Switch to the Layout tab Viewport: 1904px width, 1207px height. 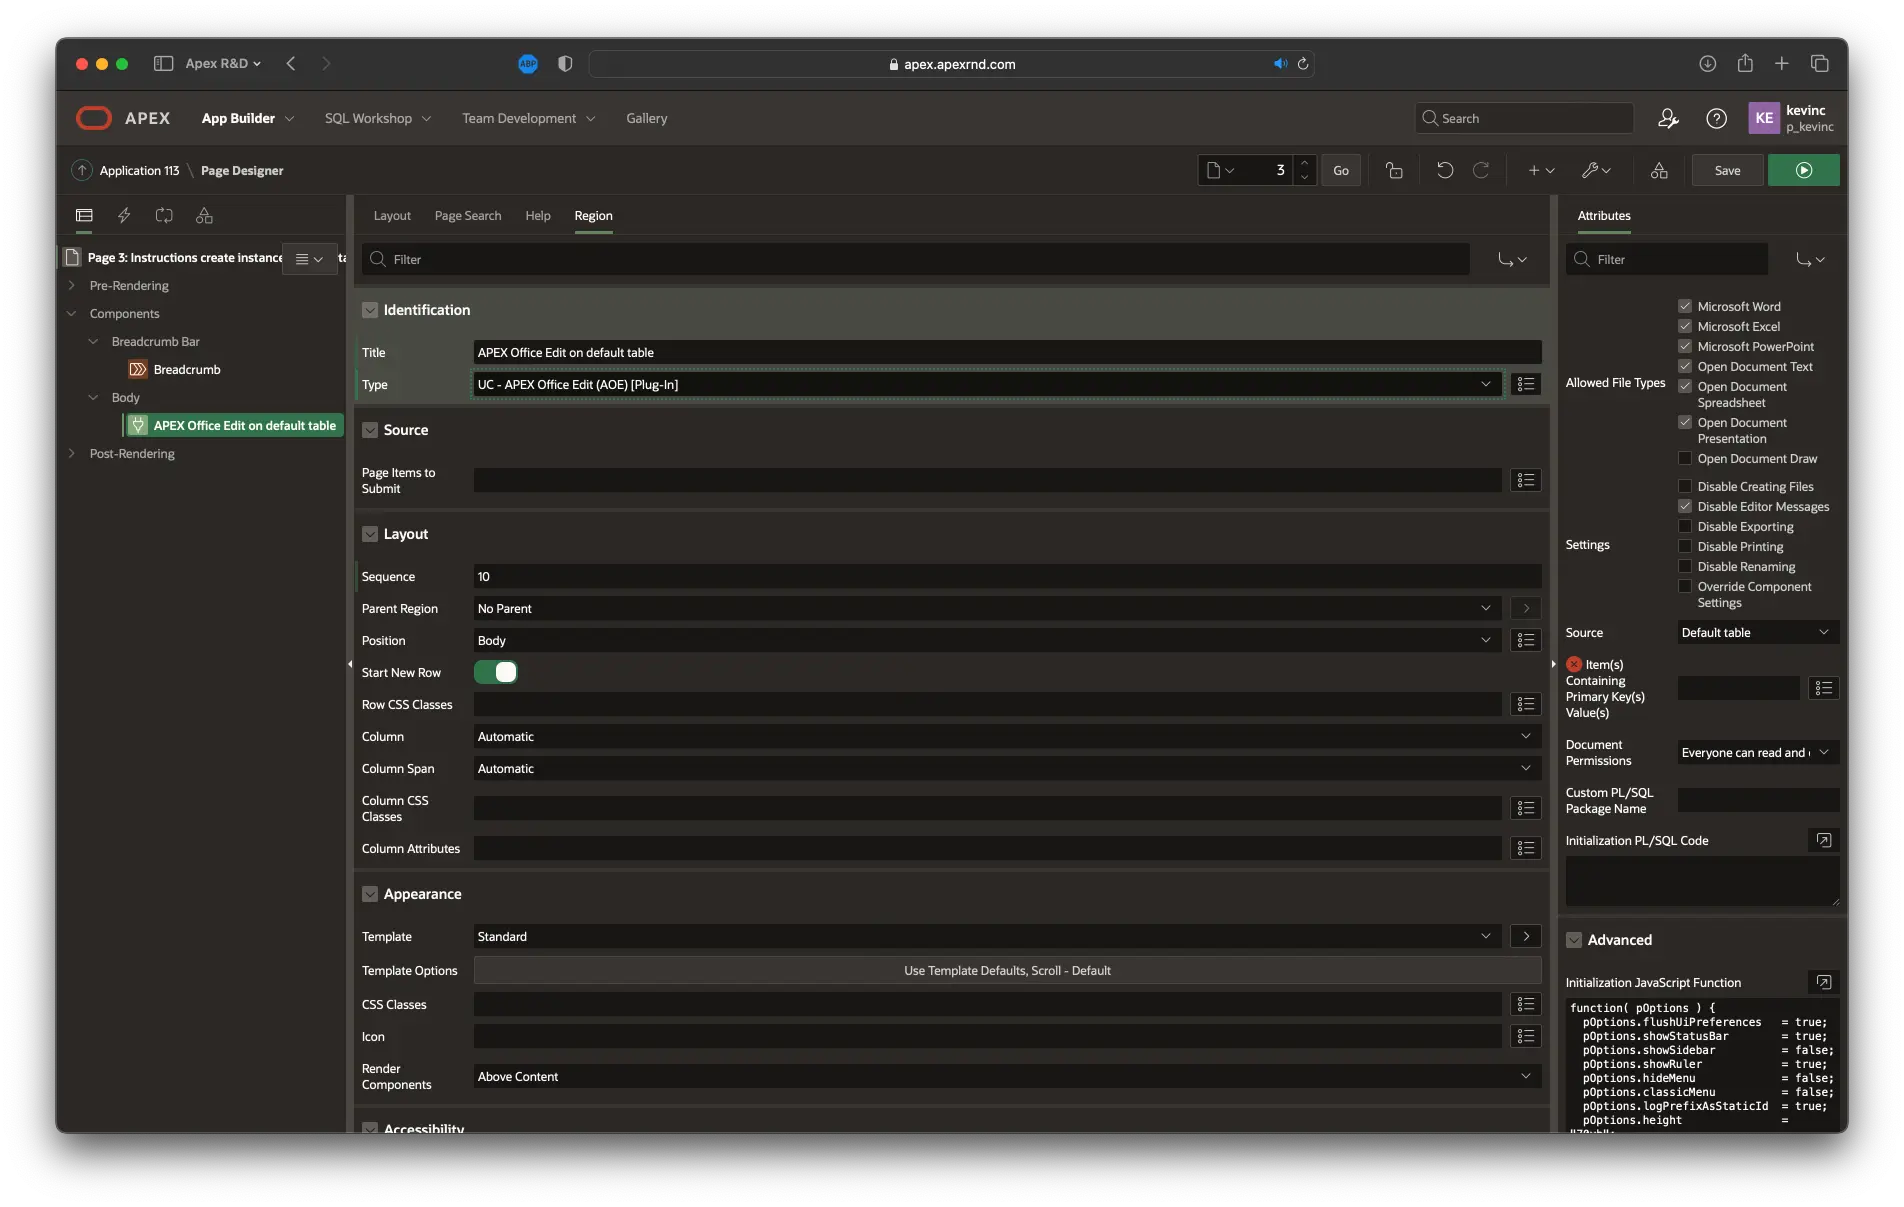(x=392, y=215)
